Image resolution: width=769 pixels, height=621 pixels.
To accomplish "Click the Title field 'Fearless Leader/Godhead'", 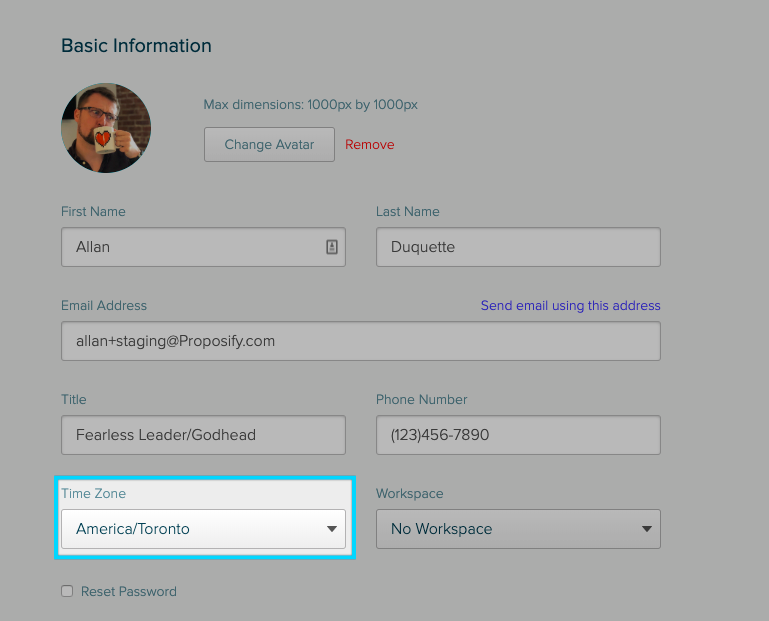I will 204,435.
